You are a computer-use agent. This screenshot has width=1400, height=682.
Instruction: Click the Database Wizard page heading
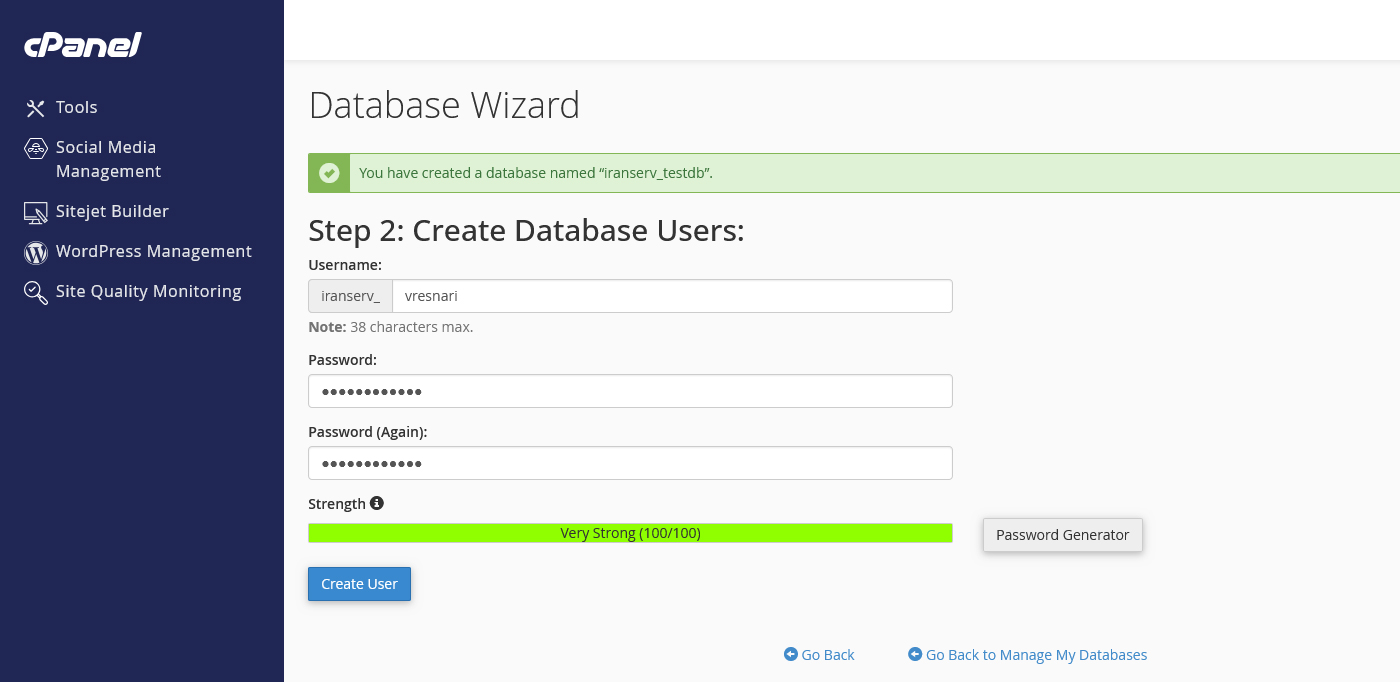coord(444,105)
